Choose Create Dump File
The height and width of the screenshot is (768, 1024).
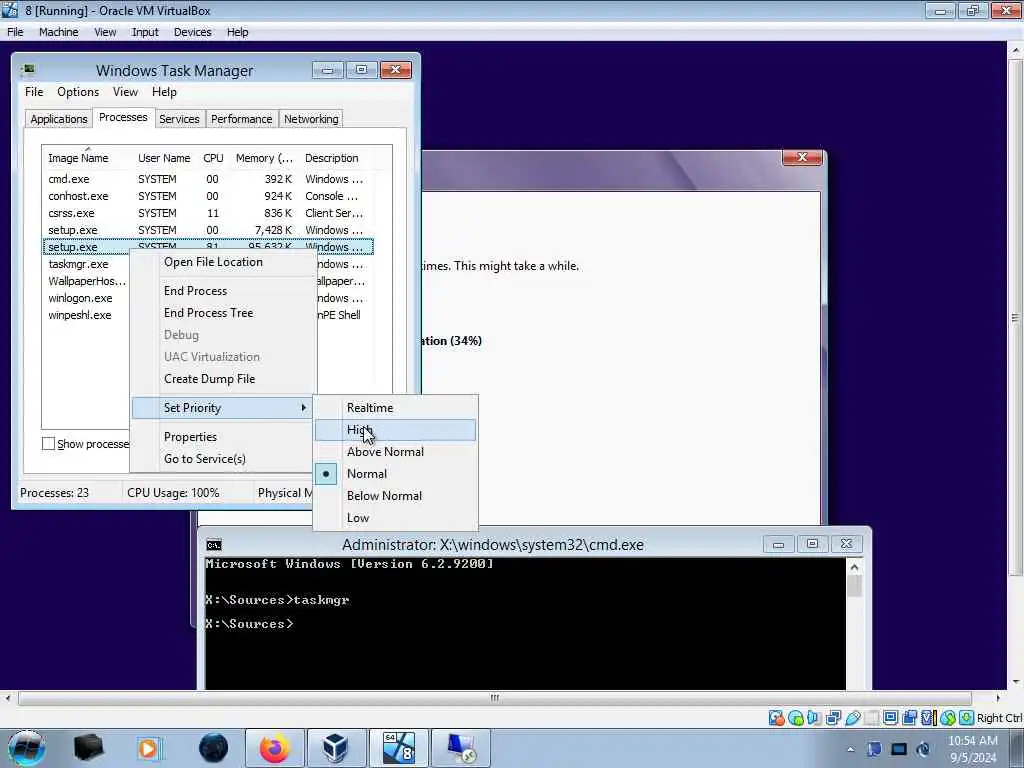click(x=222, y=379)
